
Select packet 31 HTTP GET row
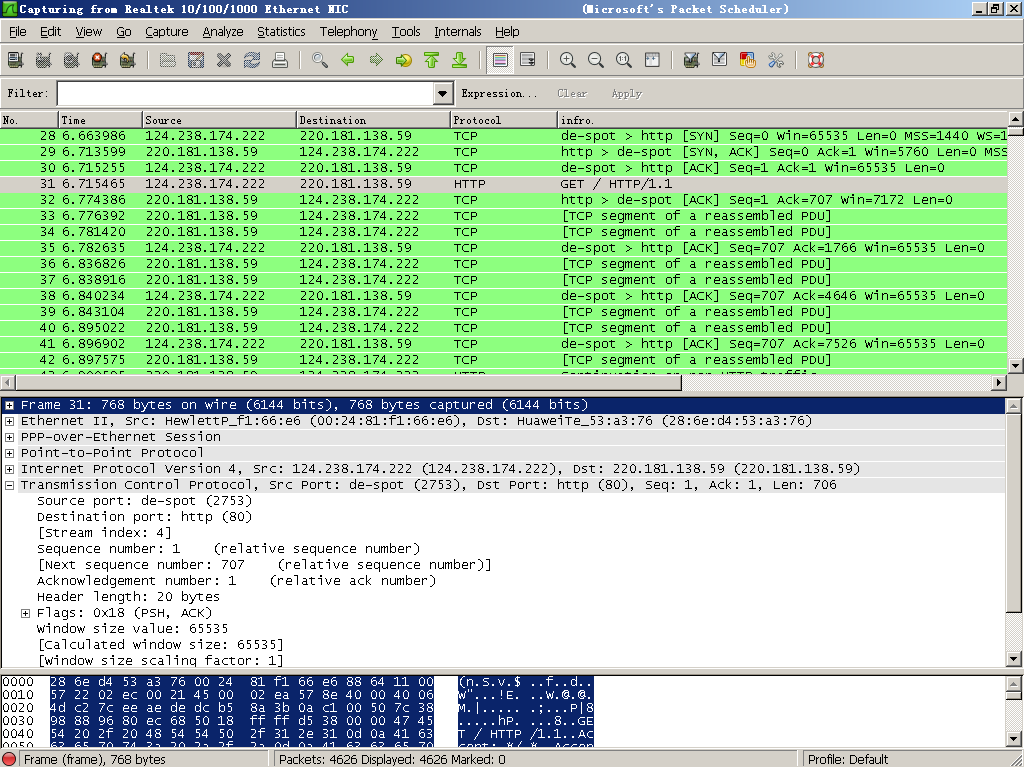504,184
